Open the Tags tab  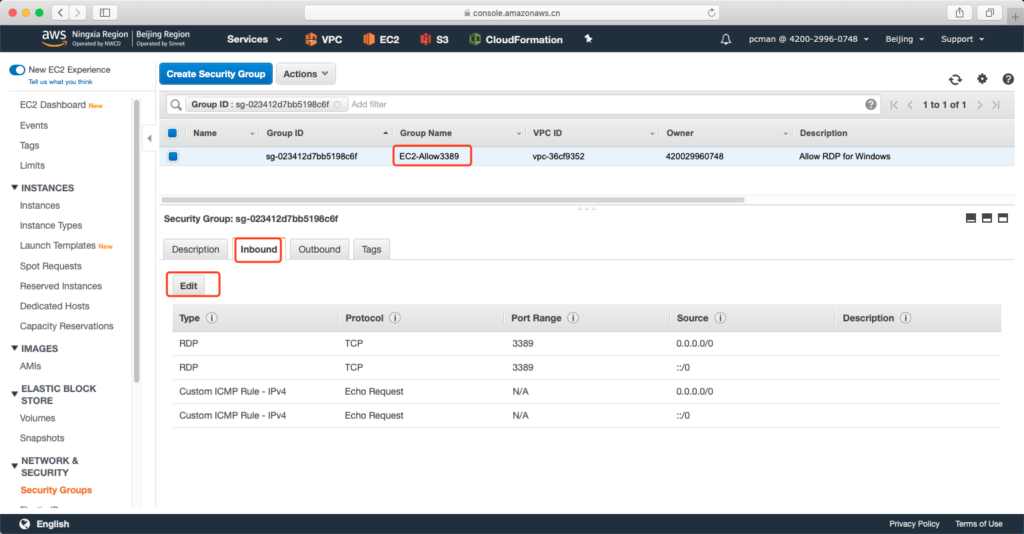coord(371,249)
